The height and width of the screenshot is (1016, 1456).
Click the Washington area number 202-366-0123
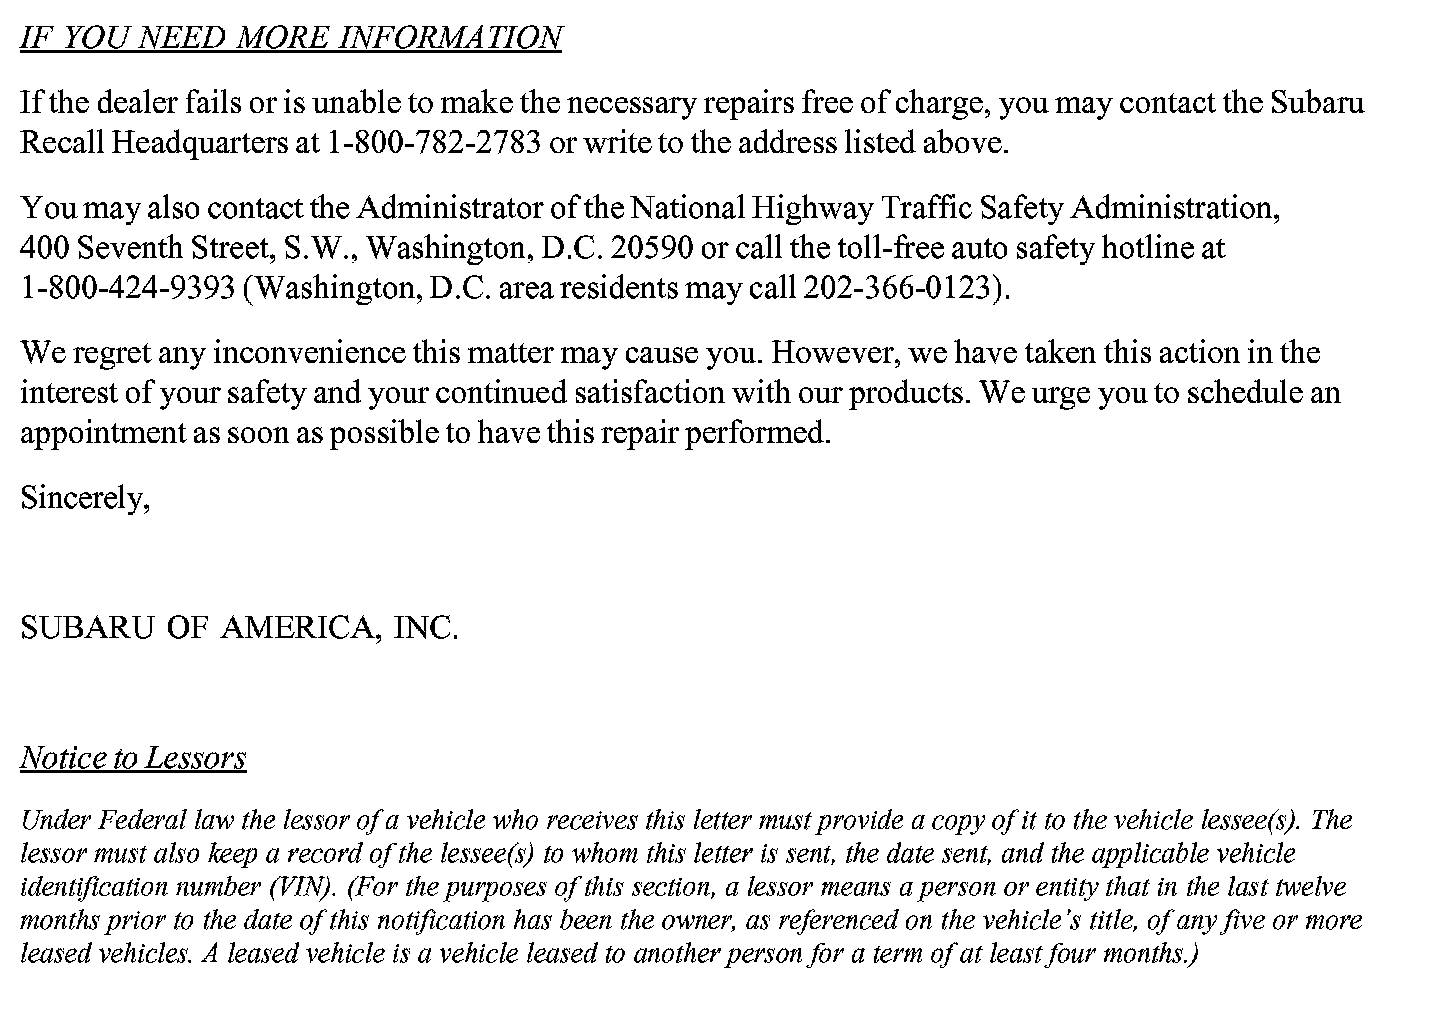896,288
